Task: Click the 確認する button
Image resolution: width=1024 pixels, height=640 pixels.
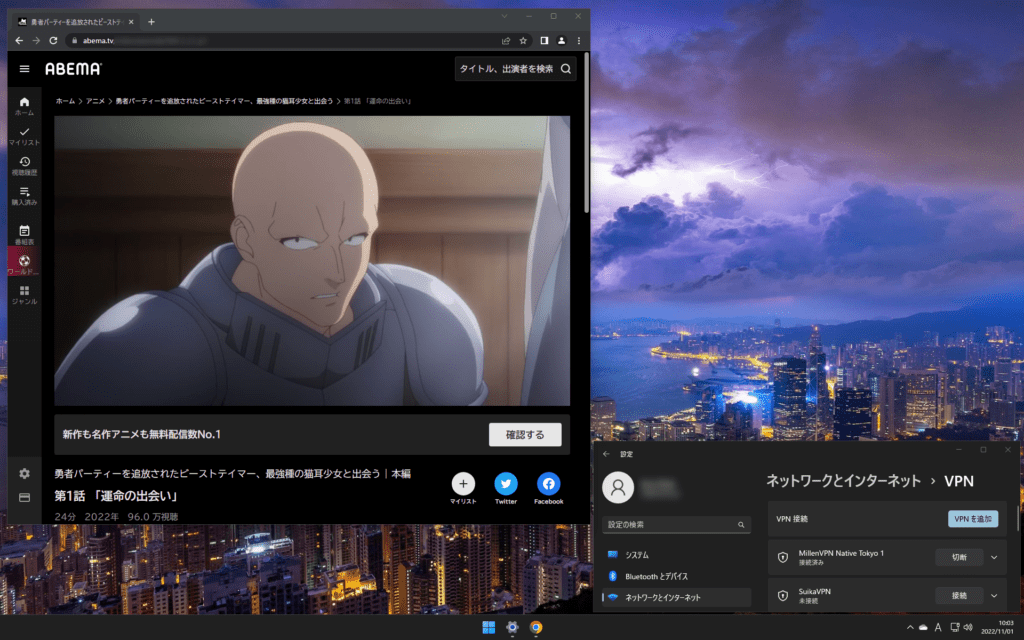Action: [x=525, y=434]
